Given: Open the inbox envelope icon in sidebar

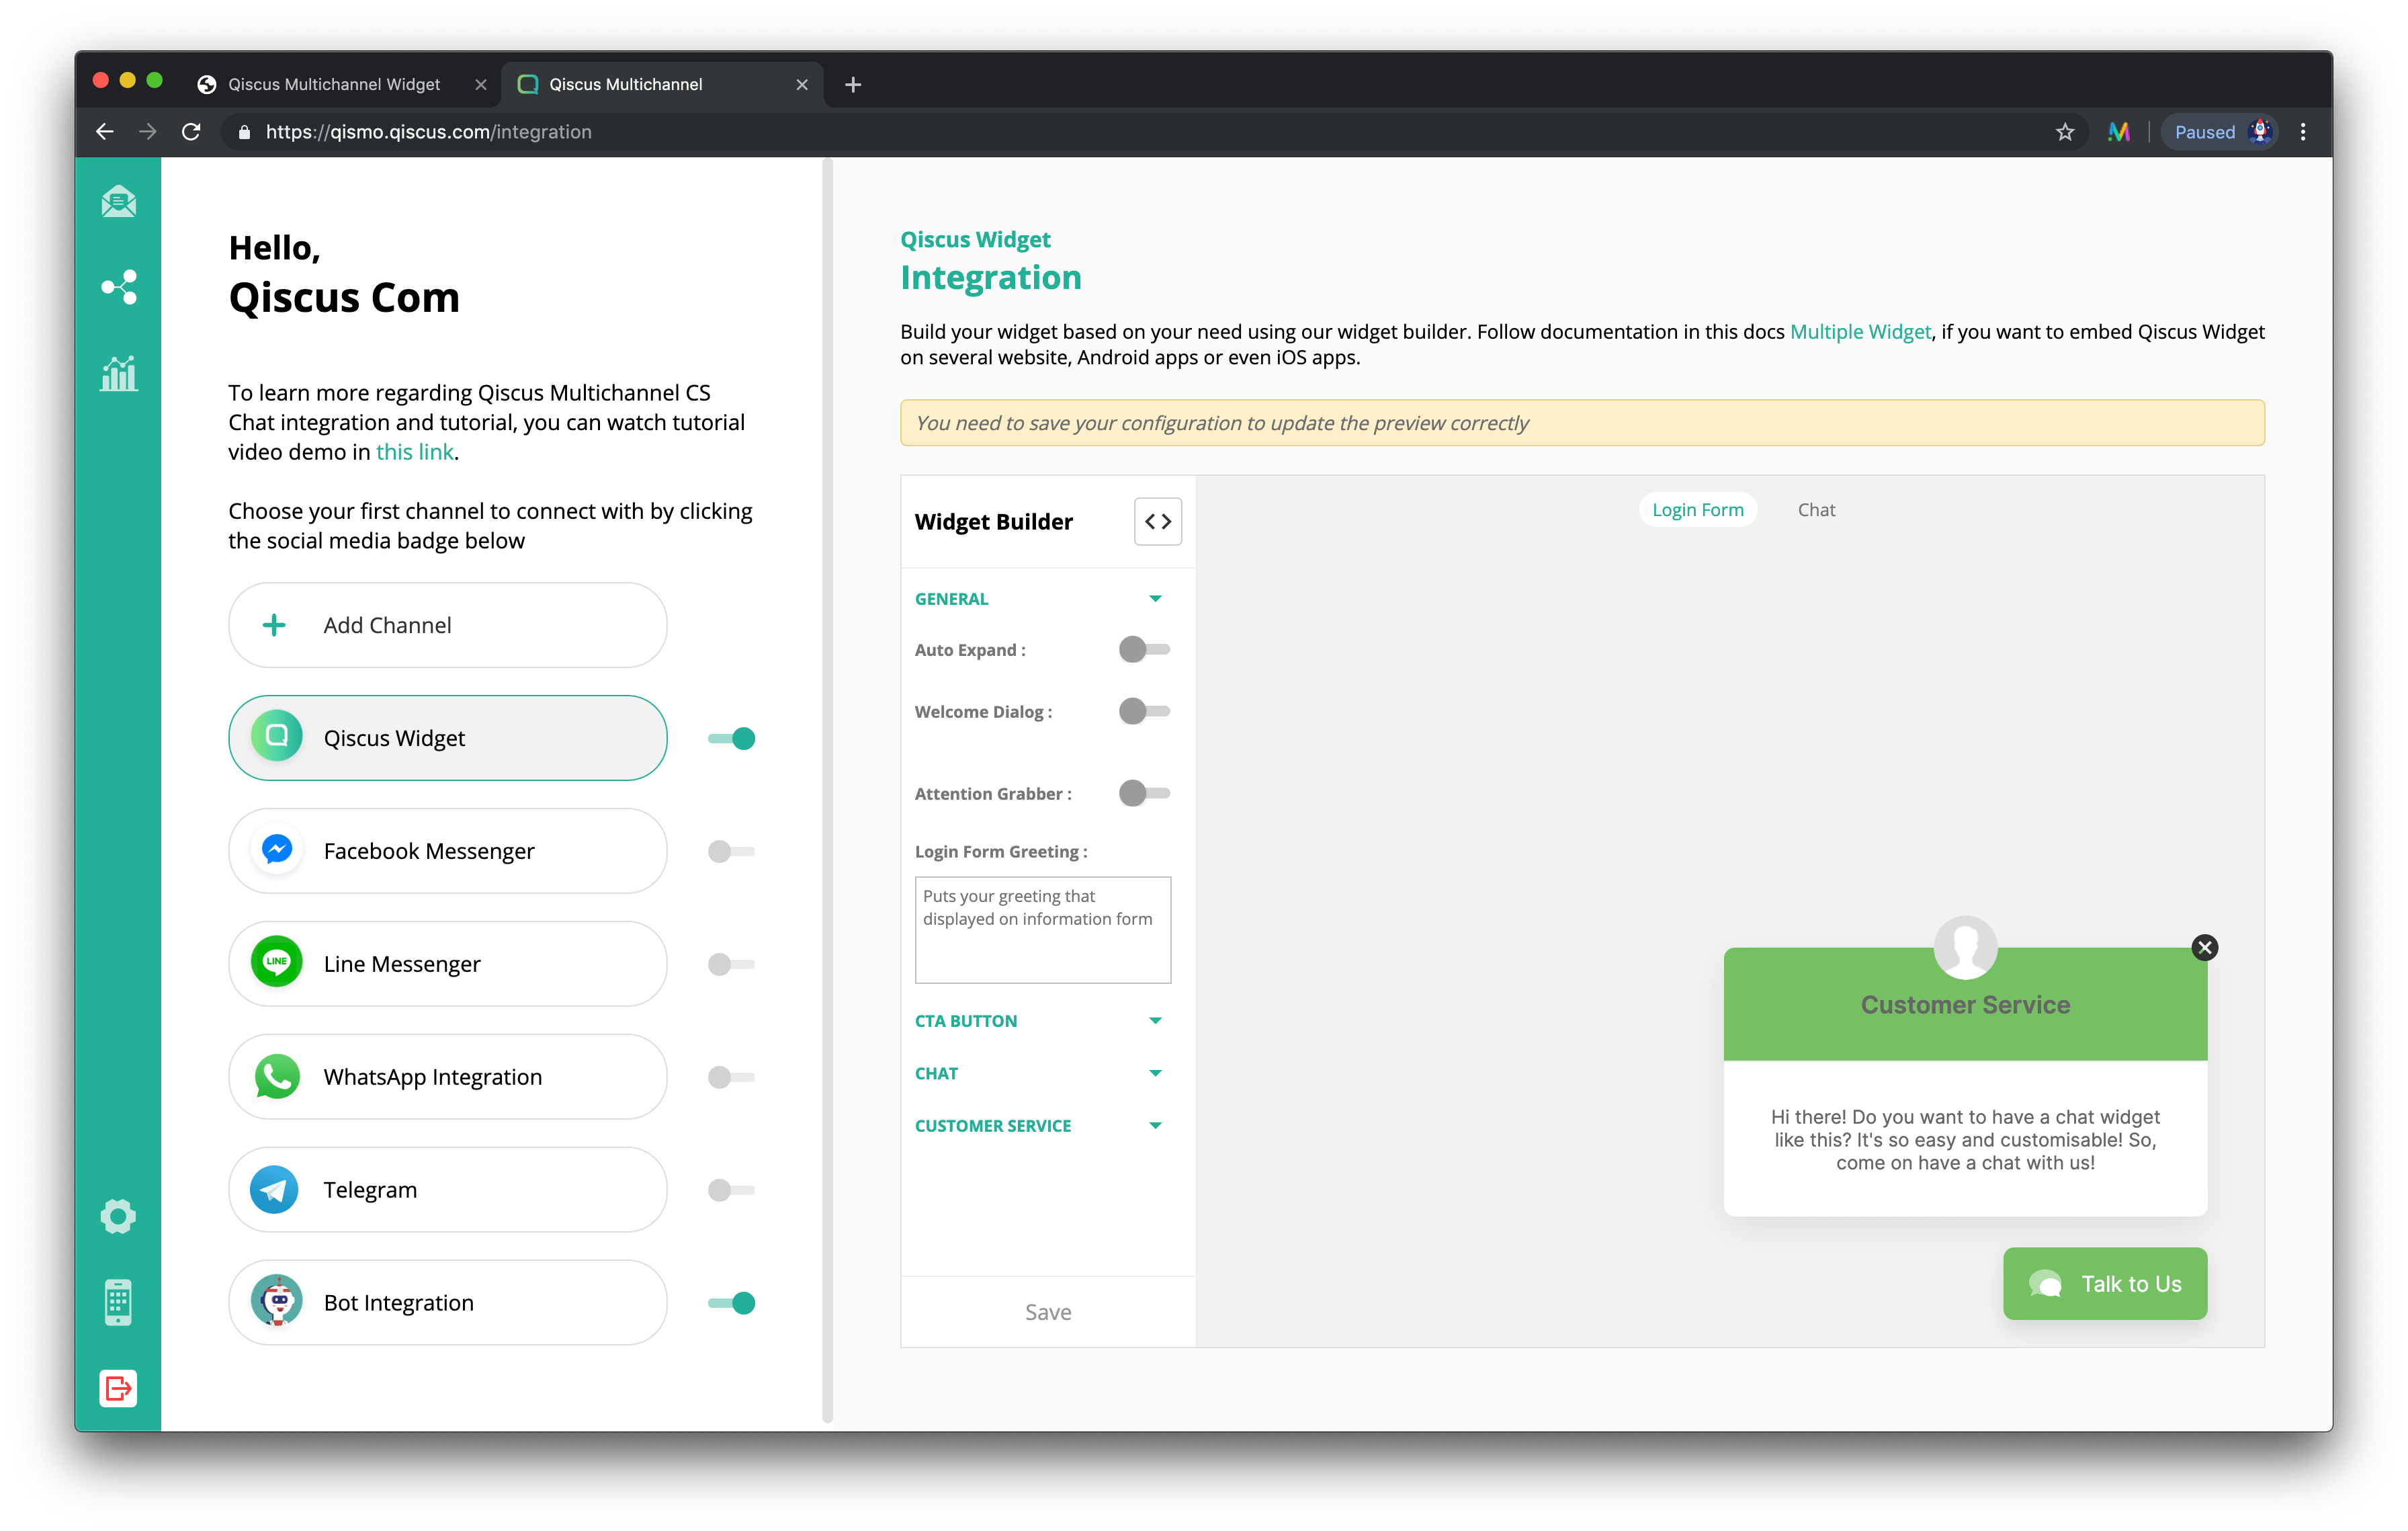Looking at the screenshot, I should pyautogui.click(x=118, y=202).
